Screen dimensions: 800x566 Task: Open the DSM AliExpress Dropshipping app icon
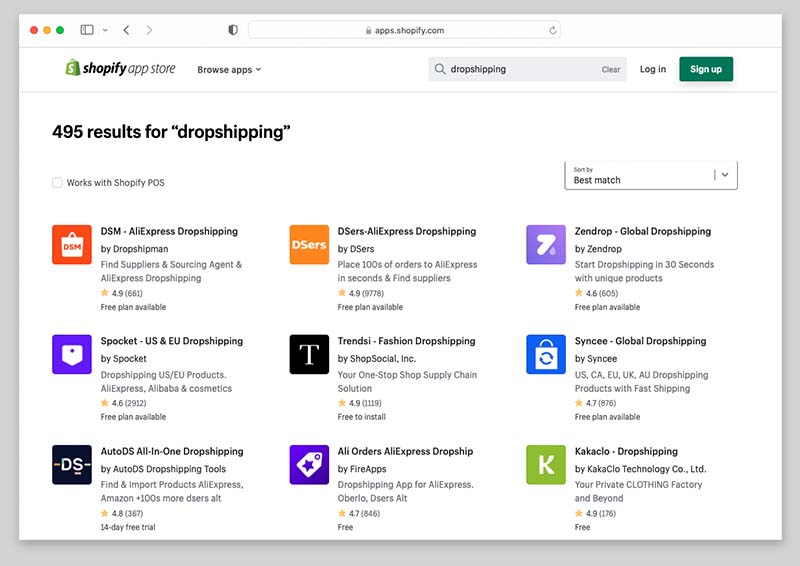72,244
